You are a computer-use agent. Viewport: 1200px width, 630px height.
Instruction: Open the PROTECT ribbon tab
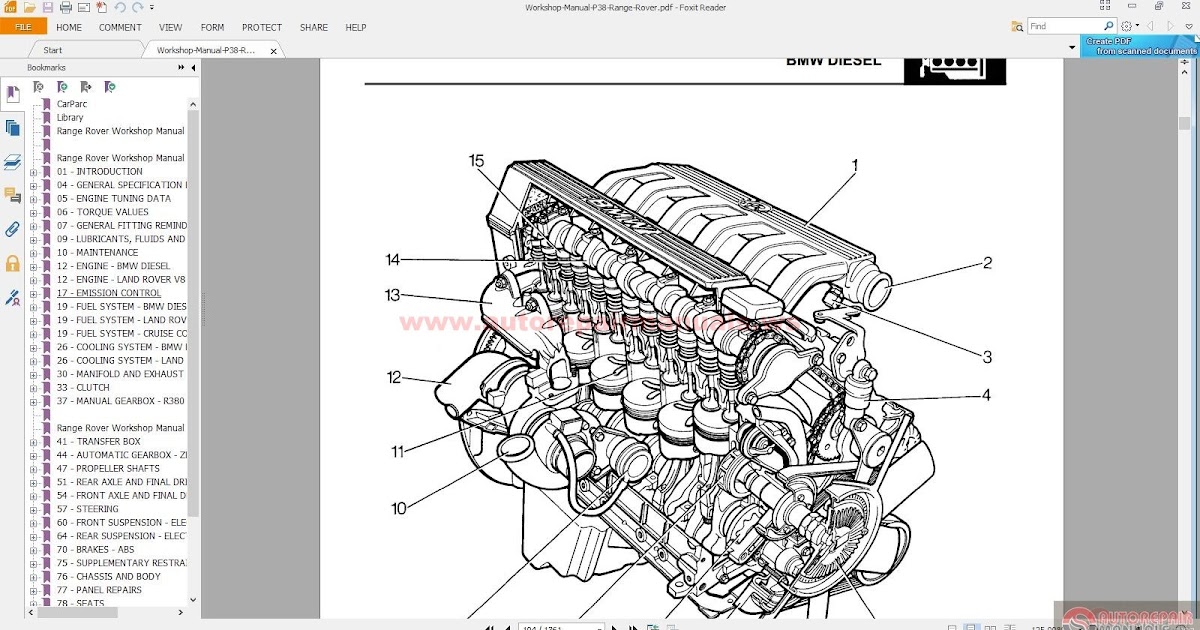262,27
